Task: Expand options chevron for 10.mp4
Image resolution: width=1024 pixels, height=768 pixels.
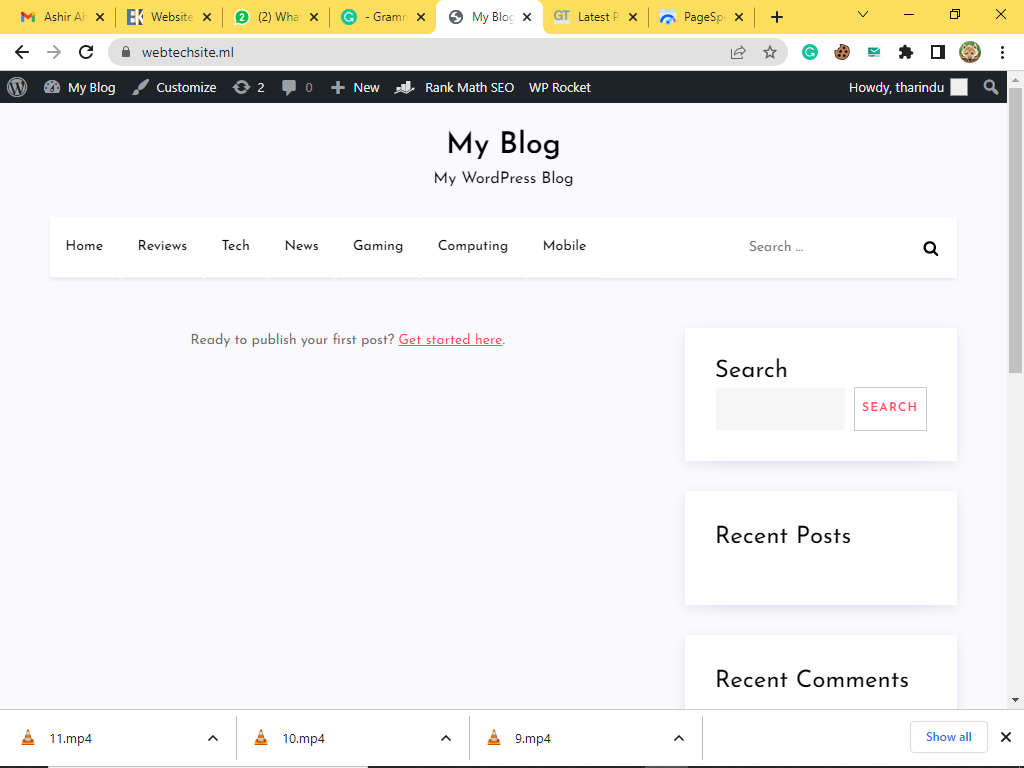Action: [x=446, y=738]
